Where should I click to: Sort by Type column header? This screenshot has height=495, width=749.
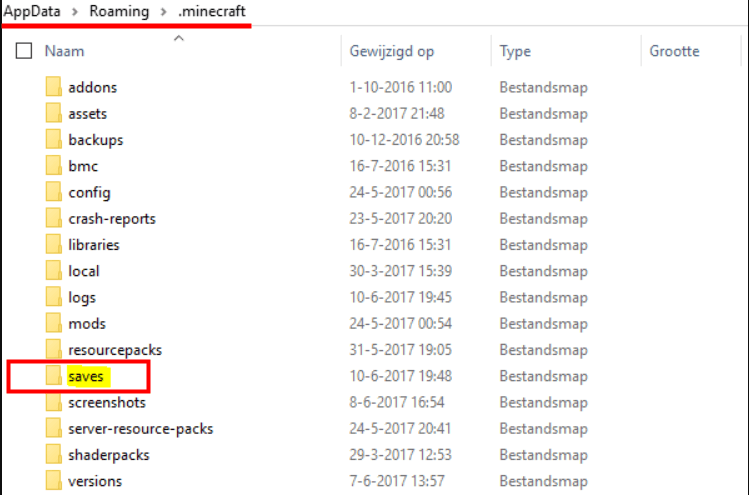coord(515,51)
